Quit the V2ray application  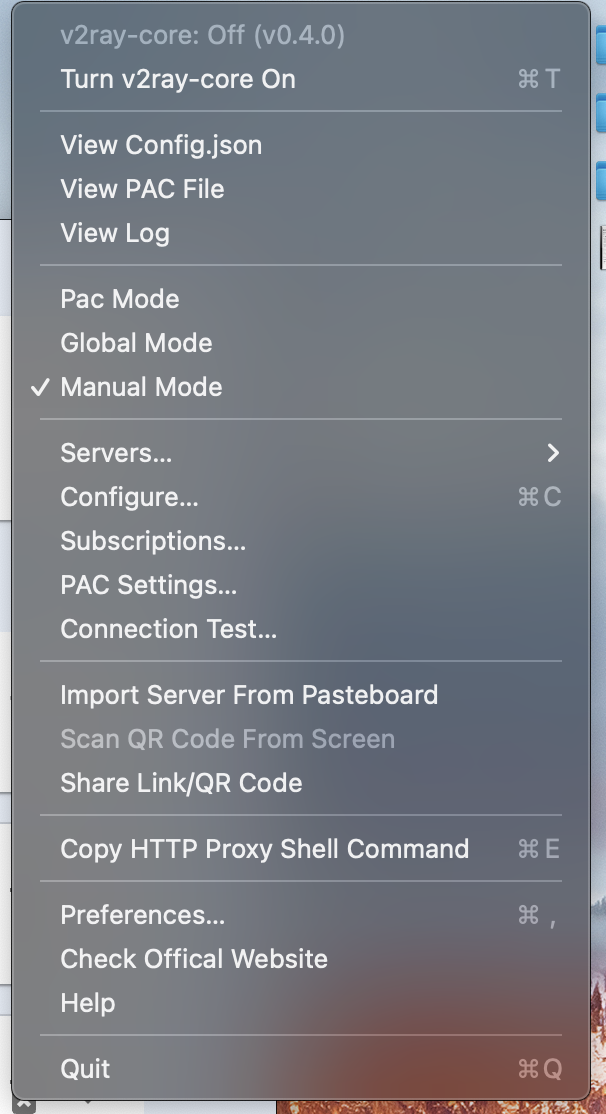(x=85, y=1069)
